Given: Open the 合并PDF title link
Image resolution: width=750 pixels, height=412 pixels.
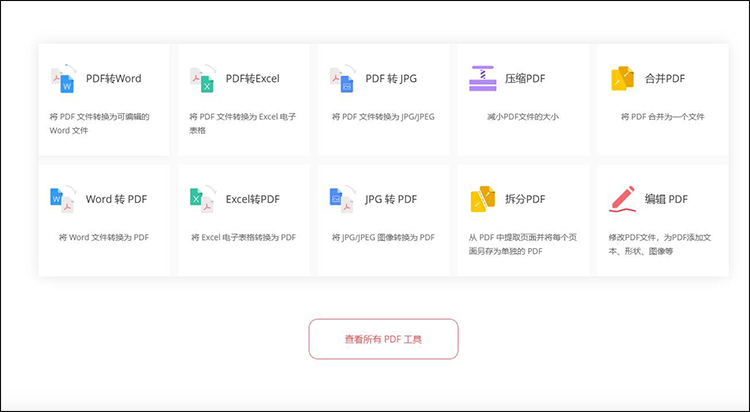Looking at the screenshot, I should coord(665,78).
